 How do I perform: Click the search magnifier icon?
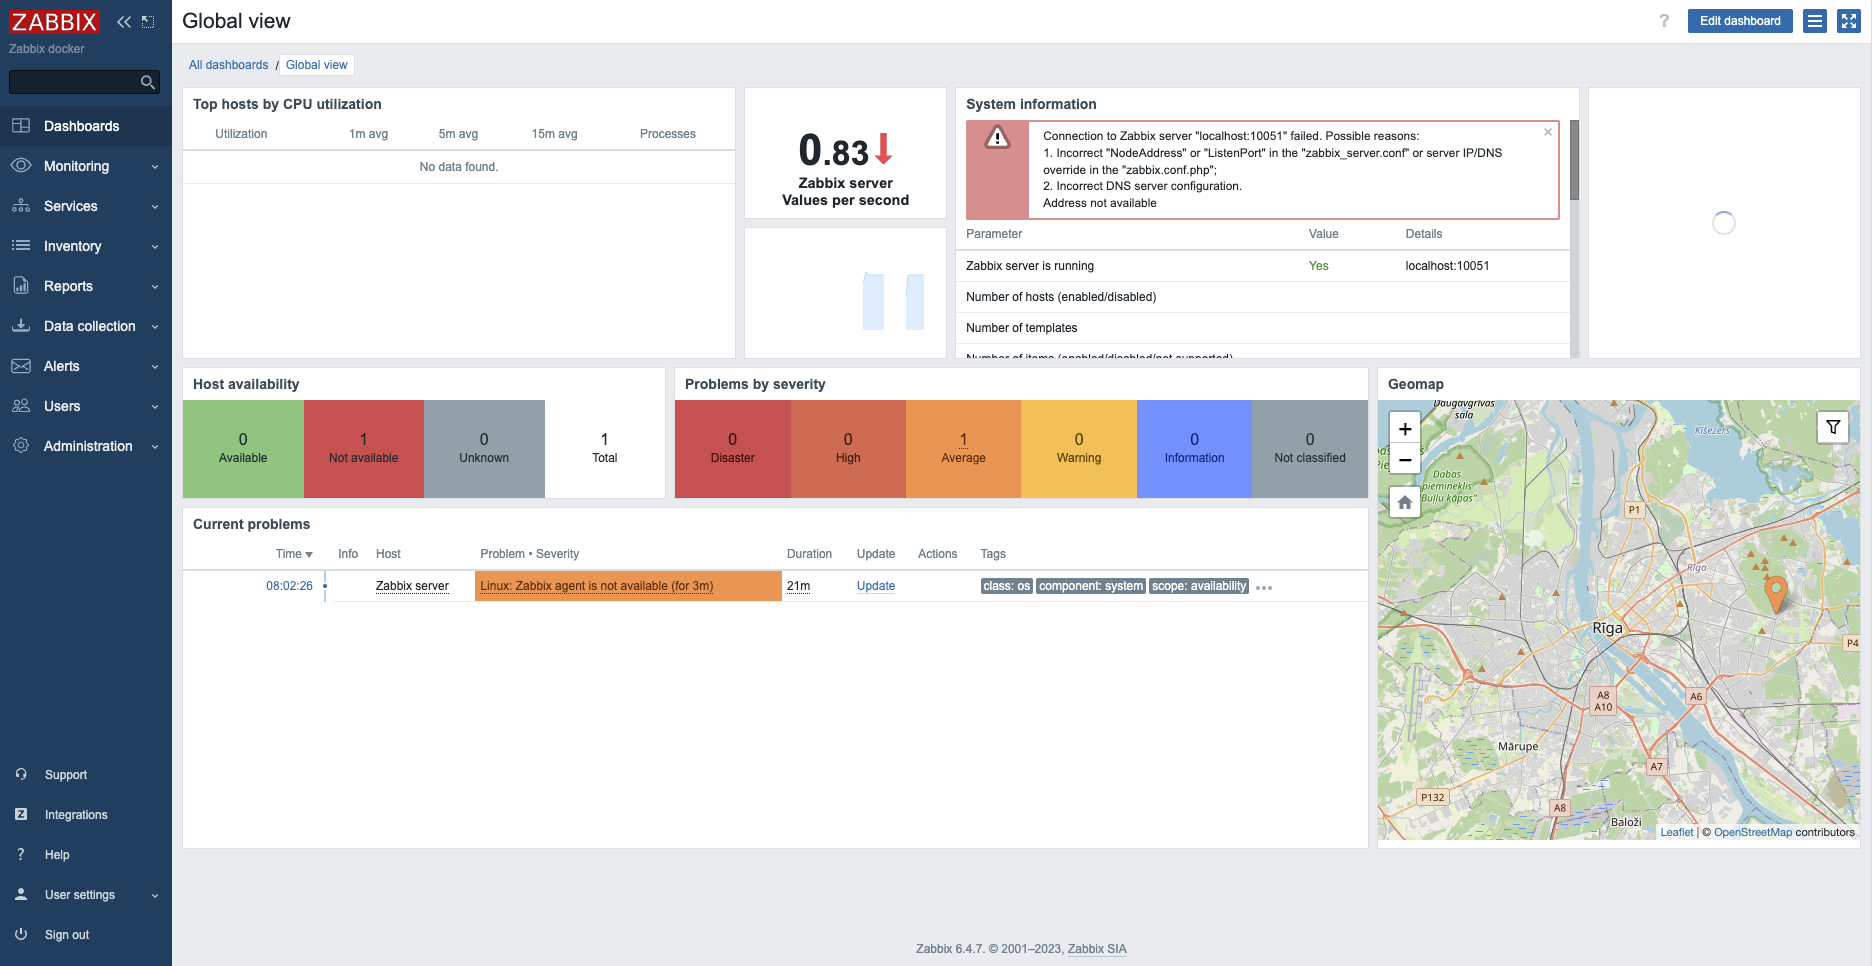148,82
